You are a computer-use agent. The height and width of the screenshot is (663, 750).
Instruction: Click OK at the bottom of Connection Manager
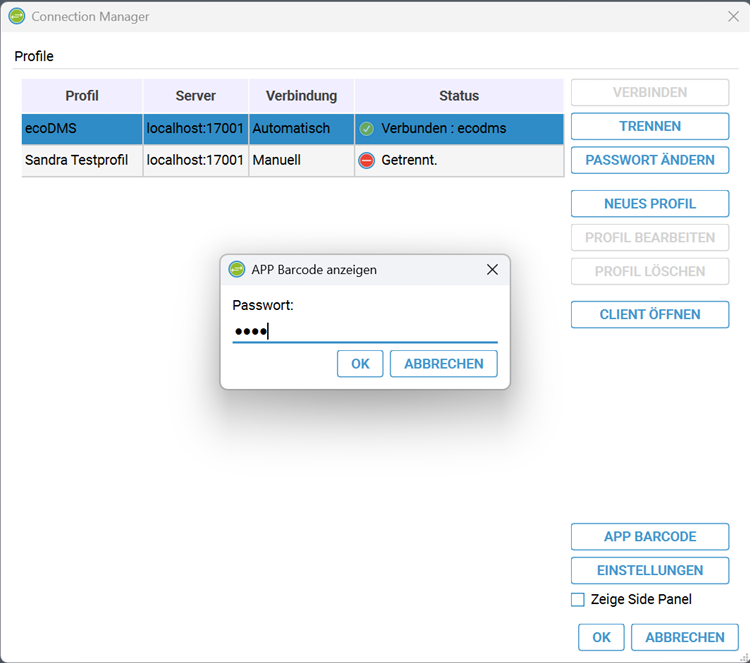[x=601, y=637]
